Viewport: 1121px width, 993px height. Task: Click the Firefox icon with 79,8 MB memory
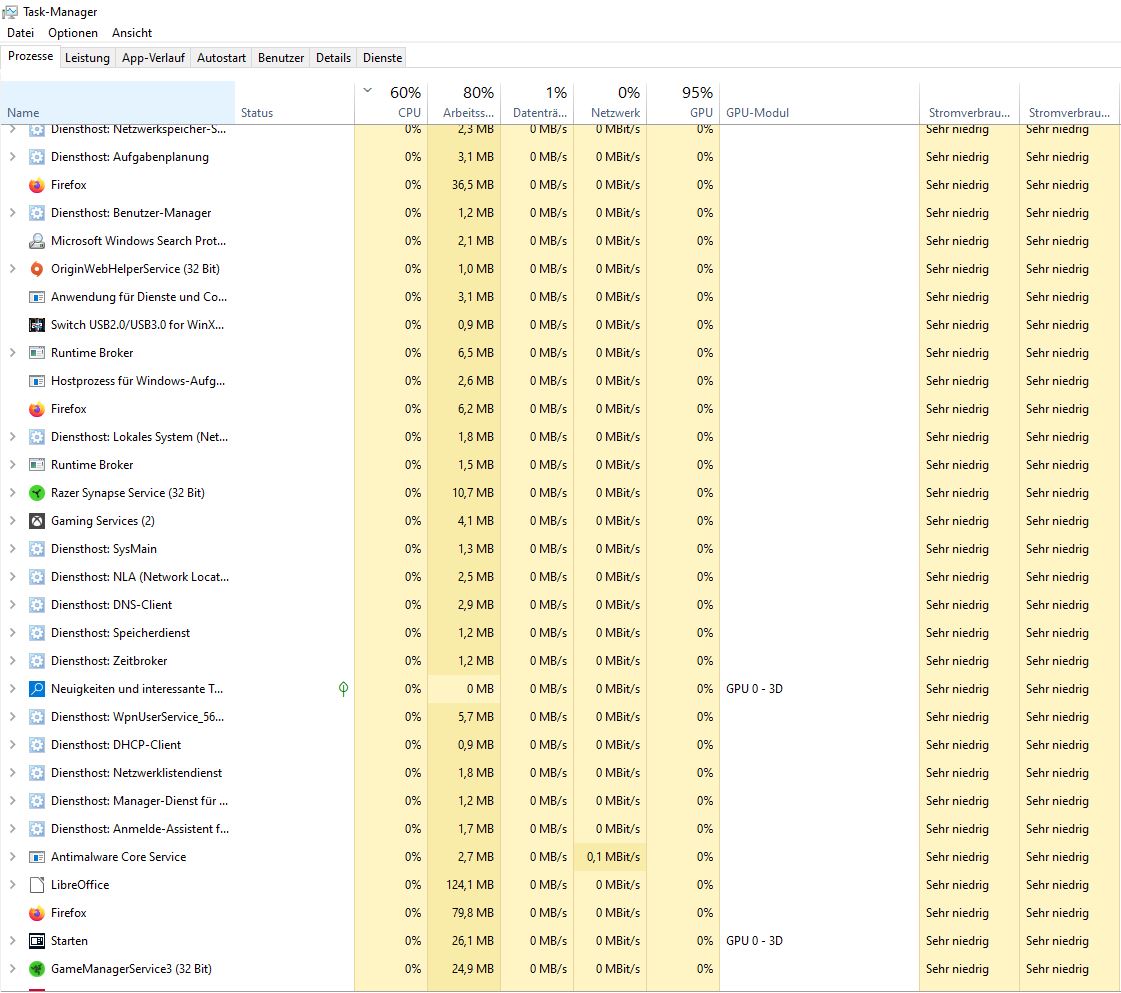(x=36, y=913)
